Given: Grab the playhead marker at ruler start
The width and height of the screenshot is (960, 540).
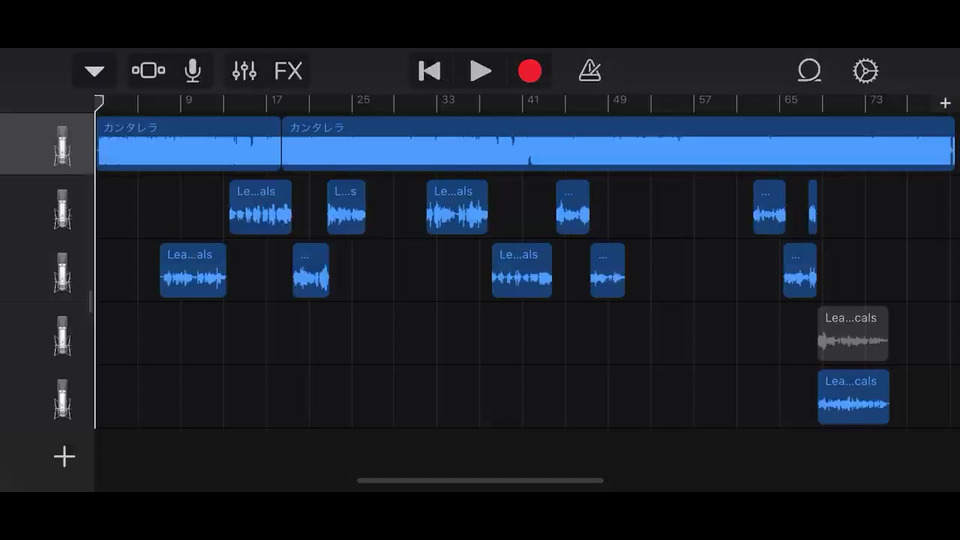Looking at the screenshot, I should coord(99,102).
